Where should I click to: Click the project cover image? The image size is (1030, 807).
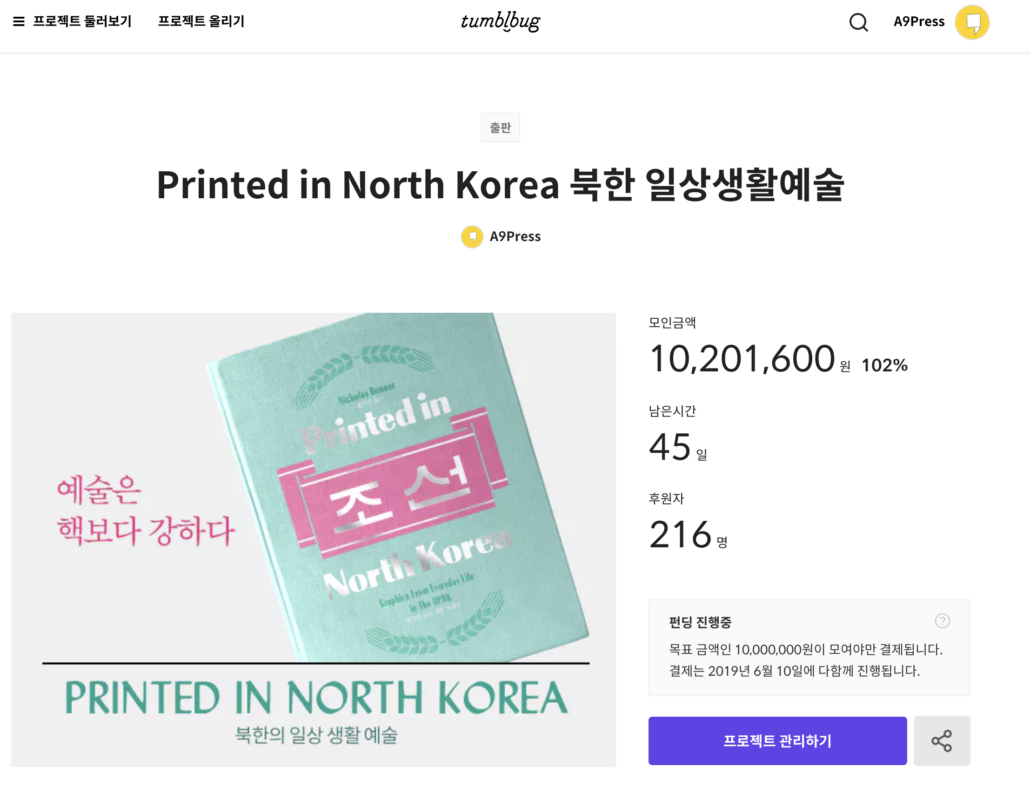coord(313,540)
